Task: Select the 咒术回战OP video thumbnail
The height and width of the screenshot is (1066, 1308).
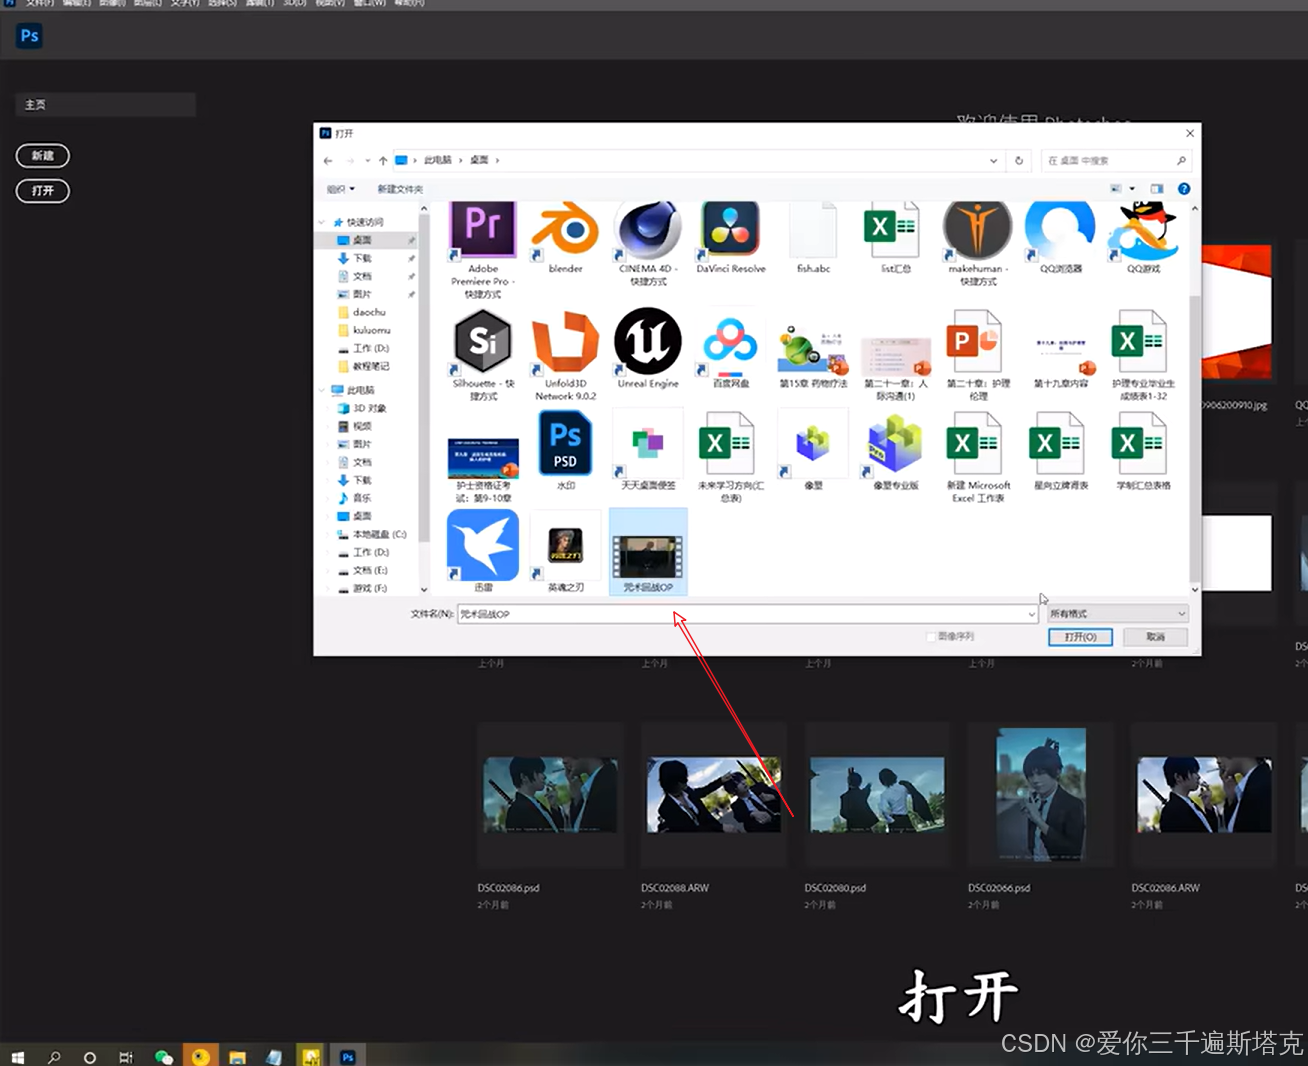Action: coord(648,551)
